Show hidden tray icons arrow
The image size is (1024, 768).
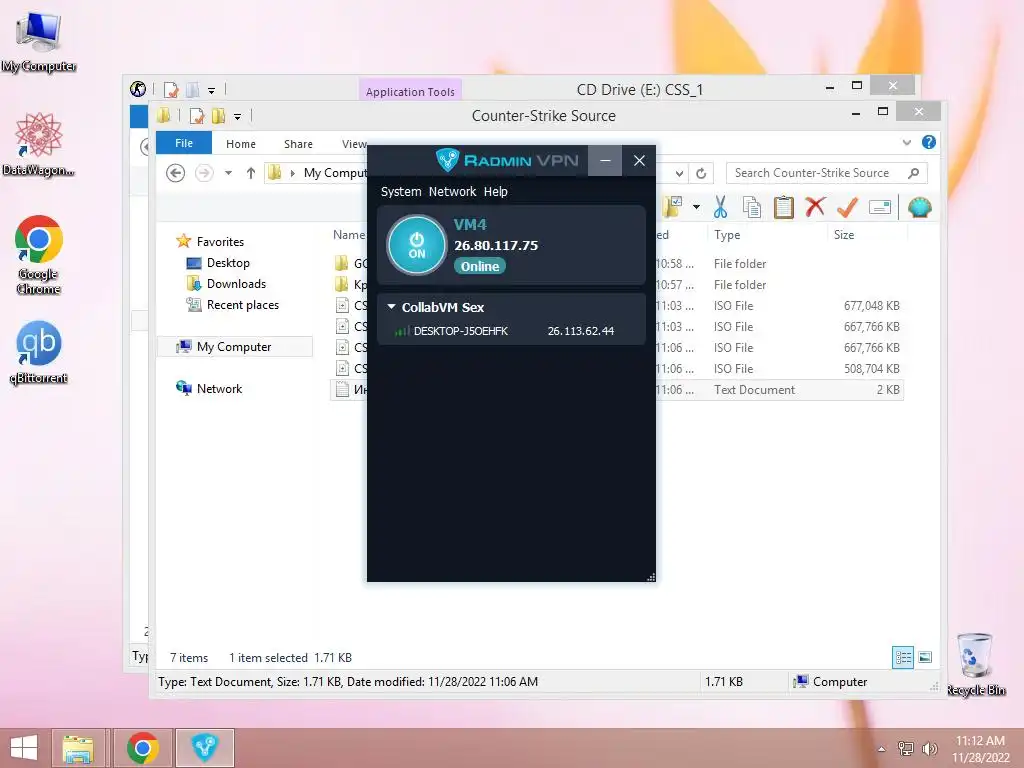point(882,749)
